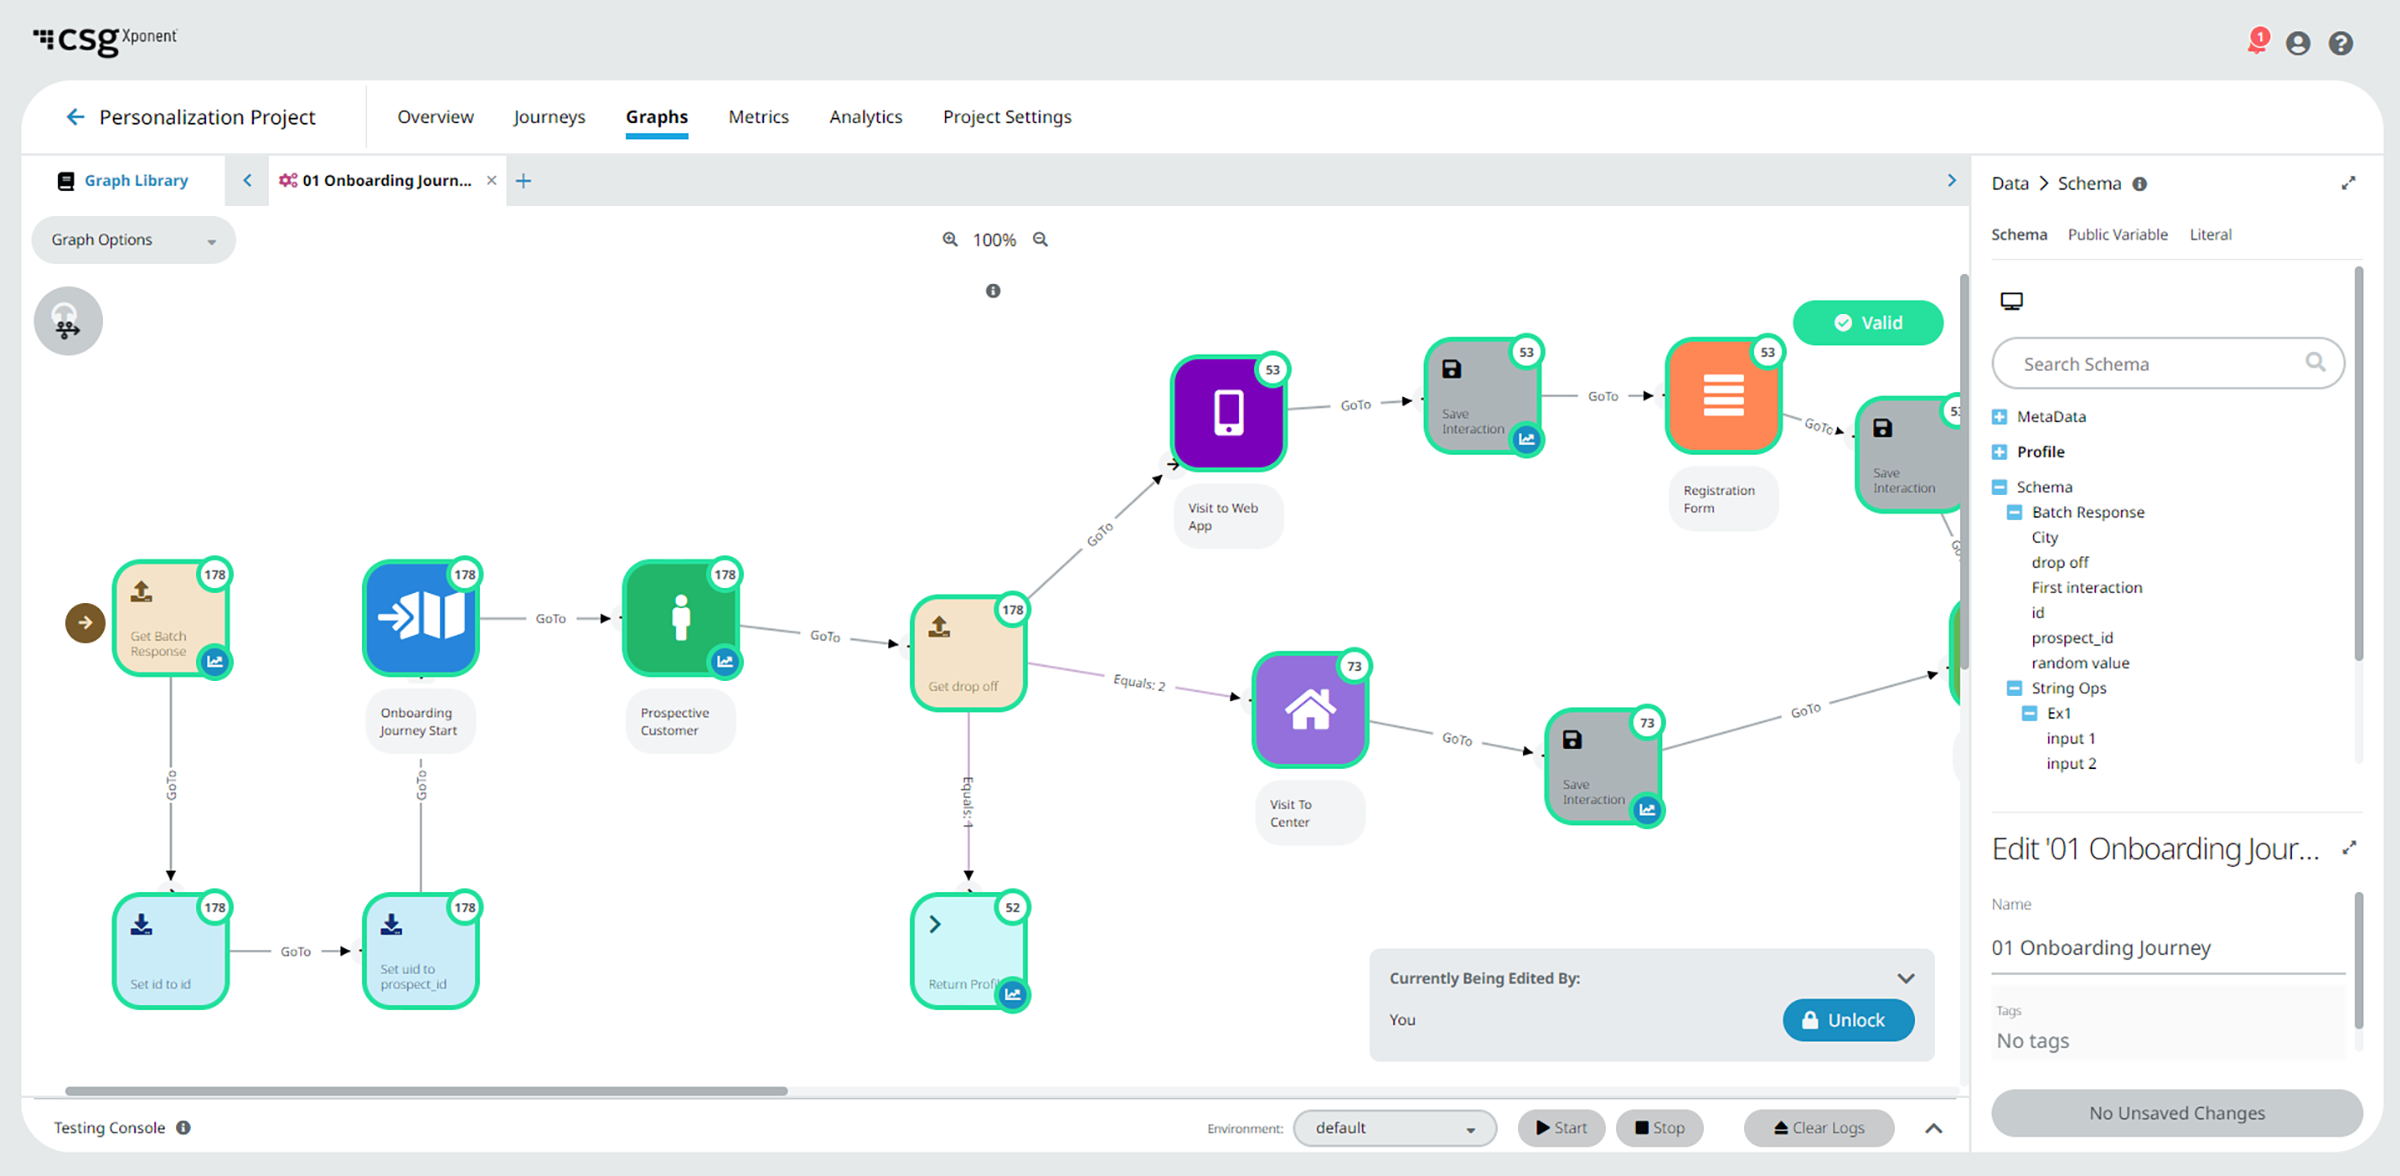The image size is (2400, 1176).
Task: Expand the Profile tree node
Action: pyautogui.click(x=1999, y=452)
